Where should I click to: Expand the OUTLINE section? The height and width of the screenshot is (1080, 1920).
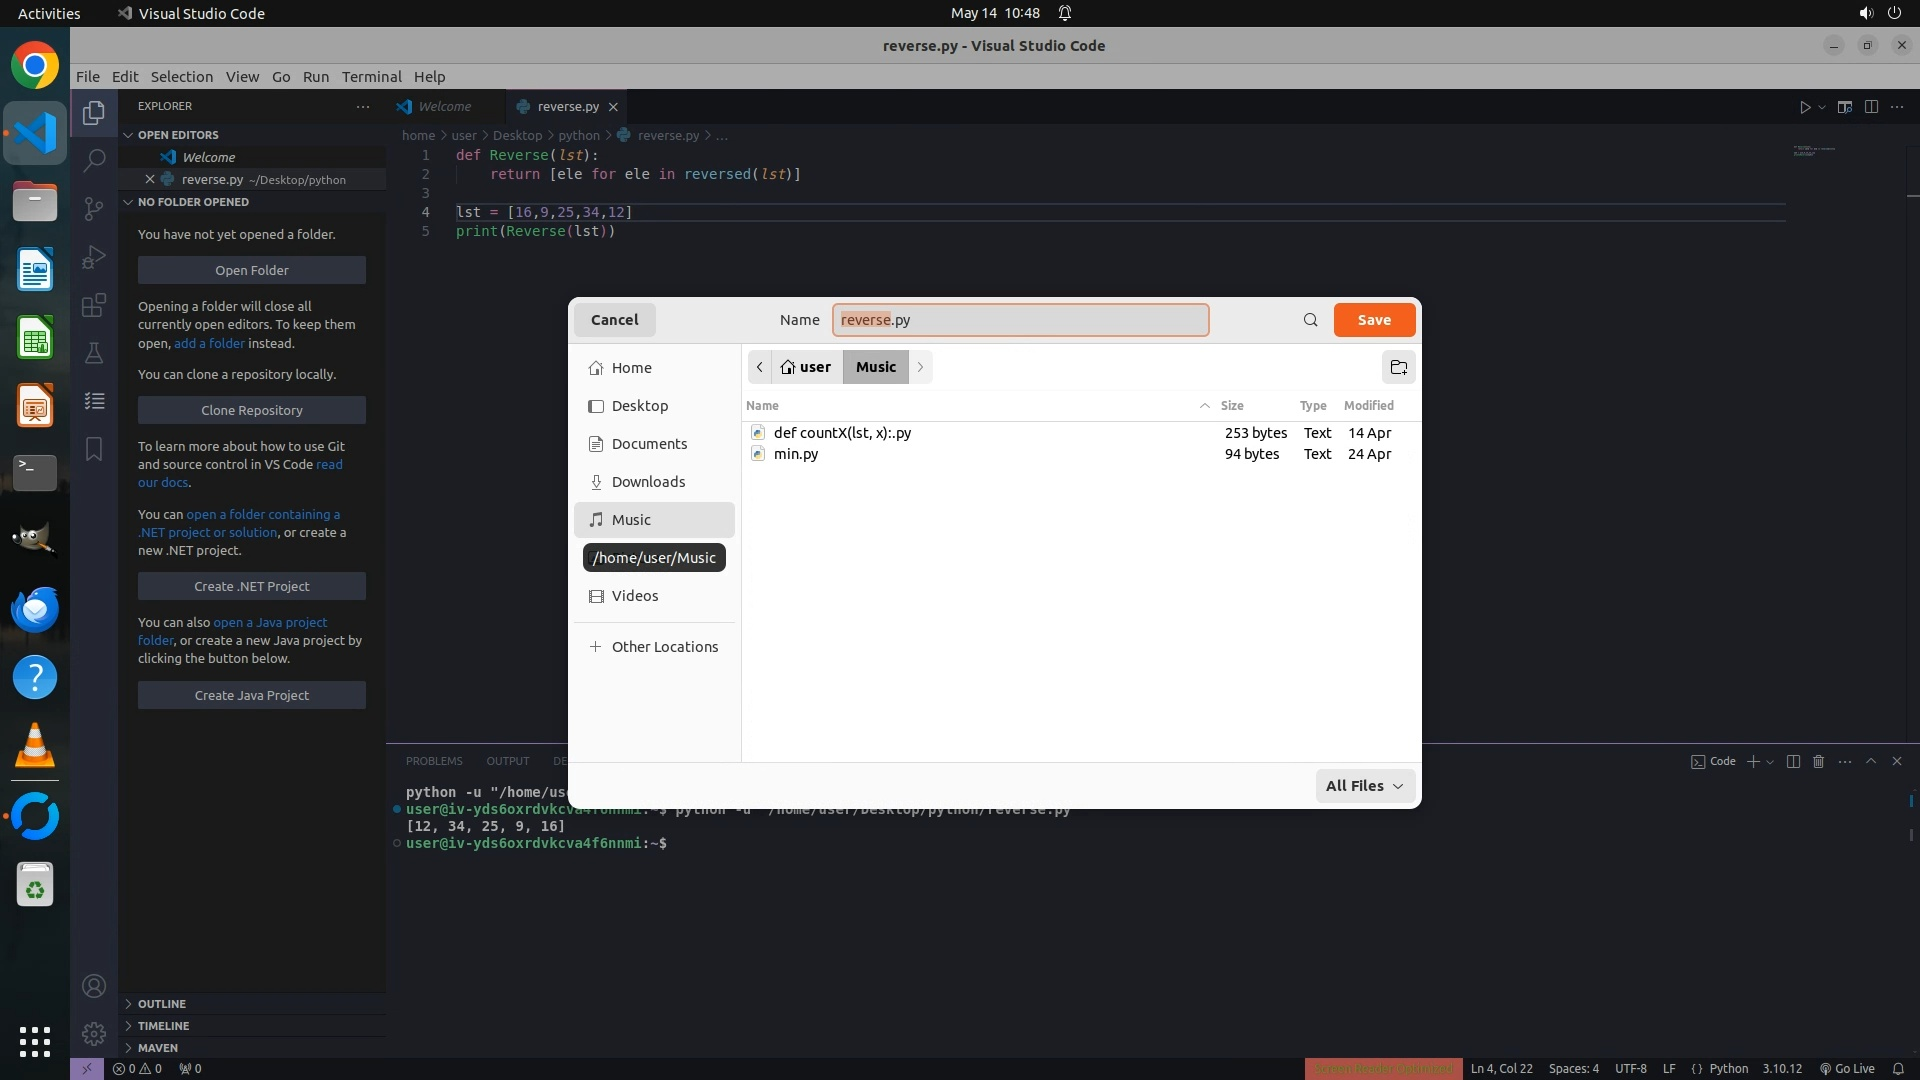162,1003
